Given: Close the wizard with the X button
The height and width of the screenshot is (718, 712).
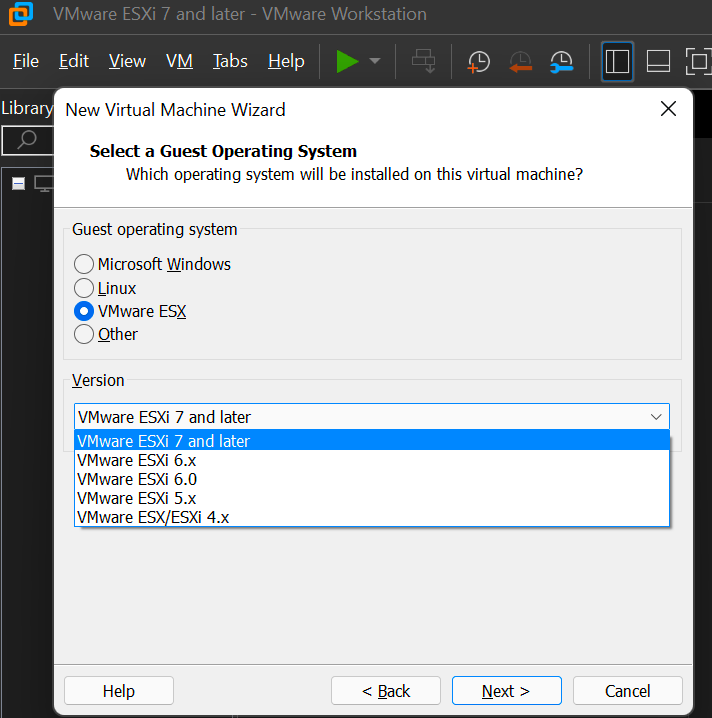Looking at the screenshot, I should (x=669, y=109).
